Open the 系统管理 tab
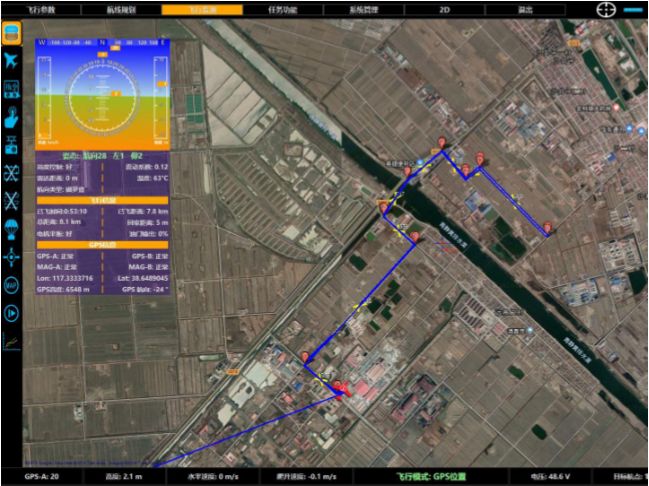 [363, 8]
